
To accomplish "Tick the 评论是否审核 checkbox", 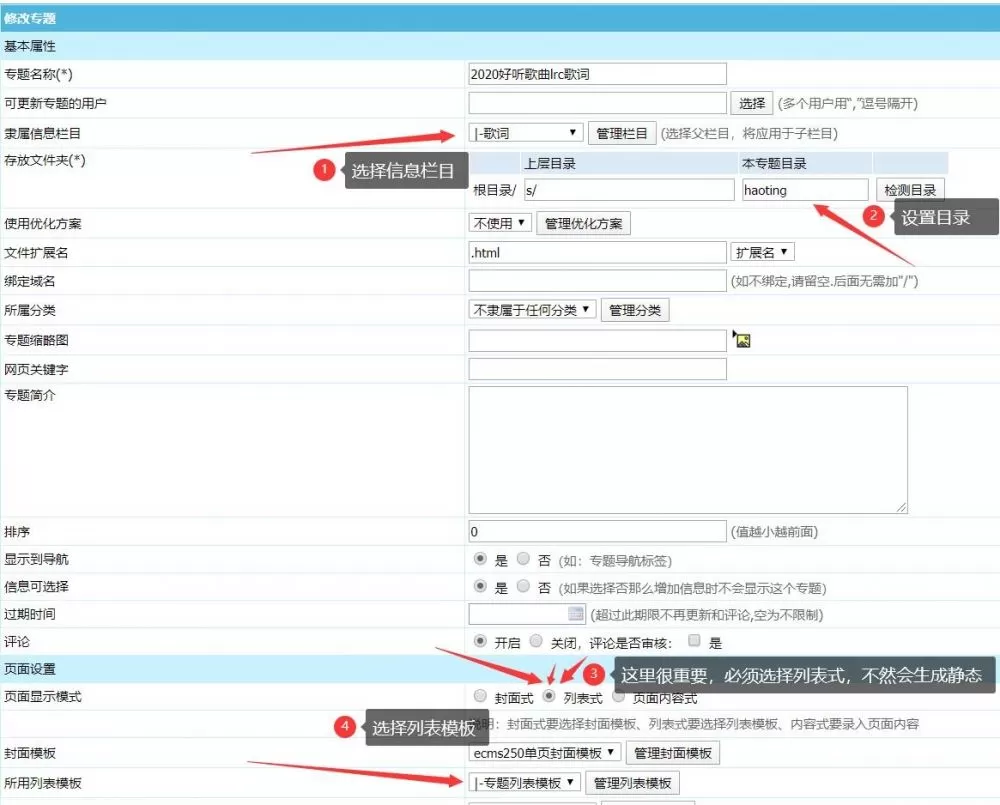I will coord(695,640).
